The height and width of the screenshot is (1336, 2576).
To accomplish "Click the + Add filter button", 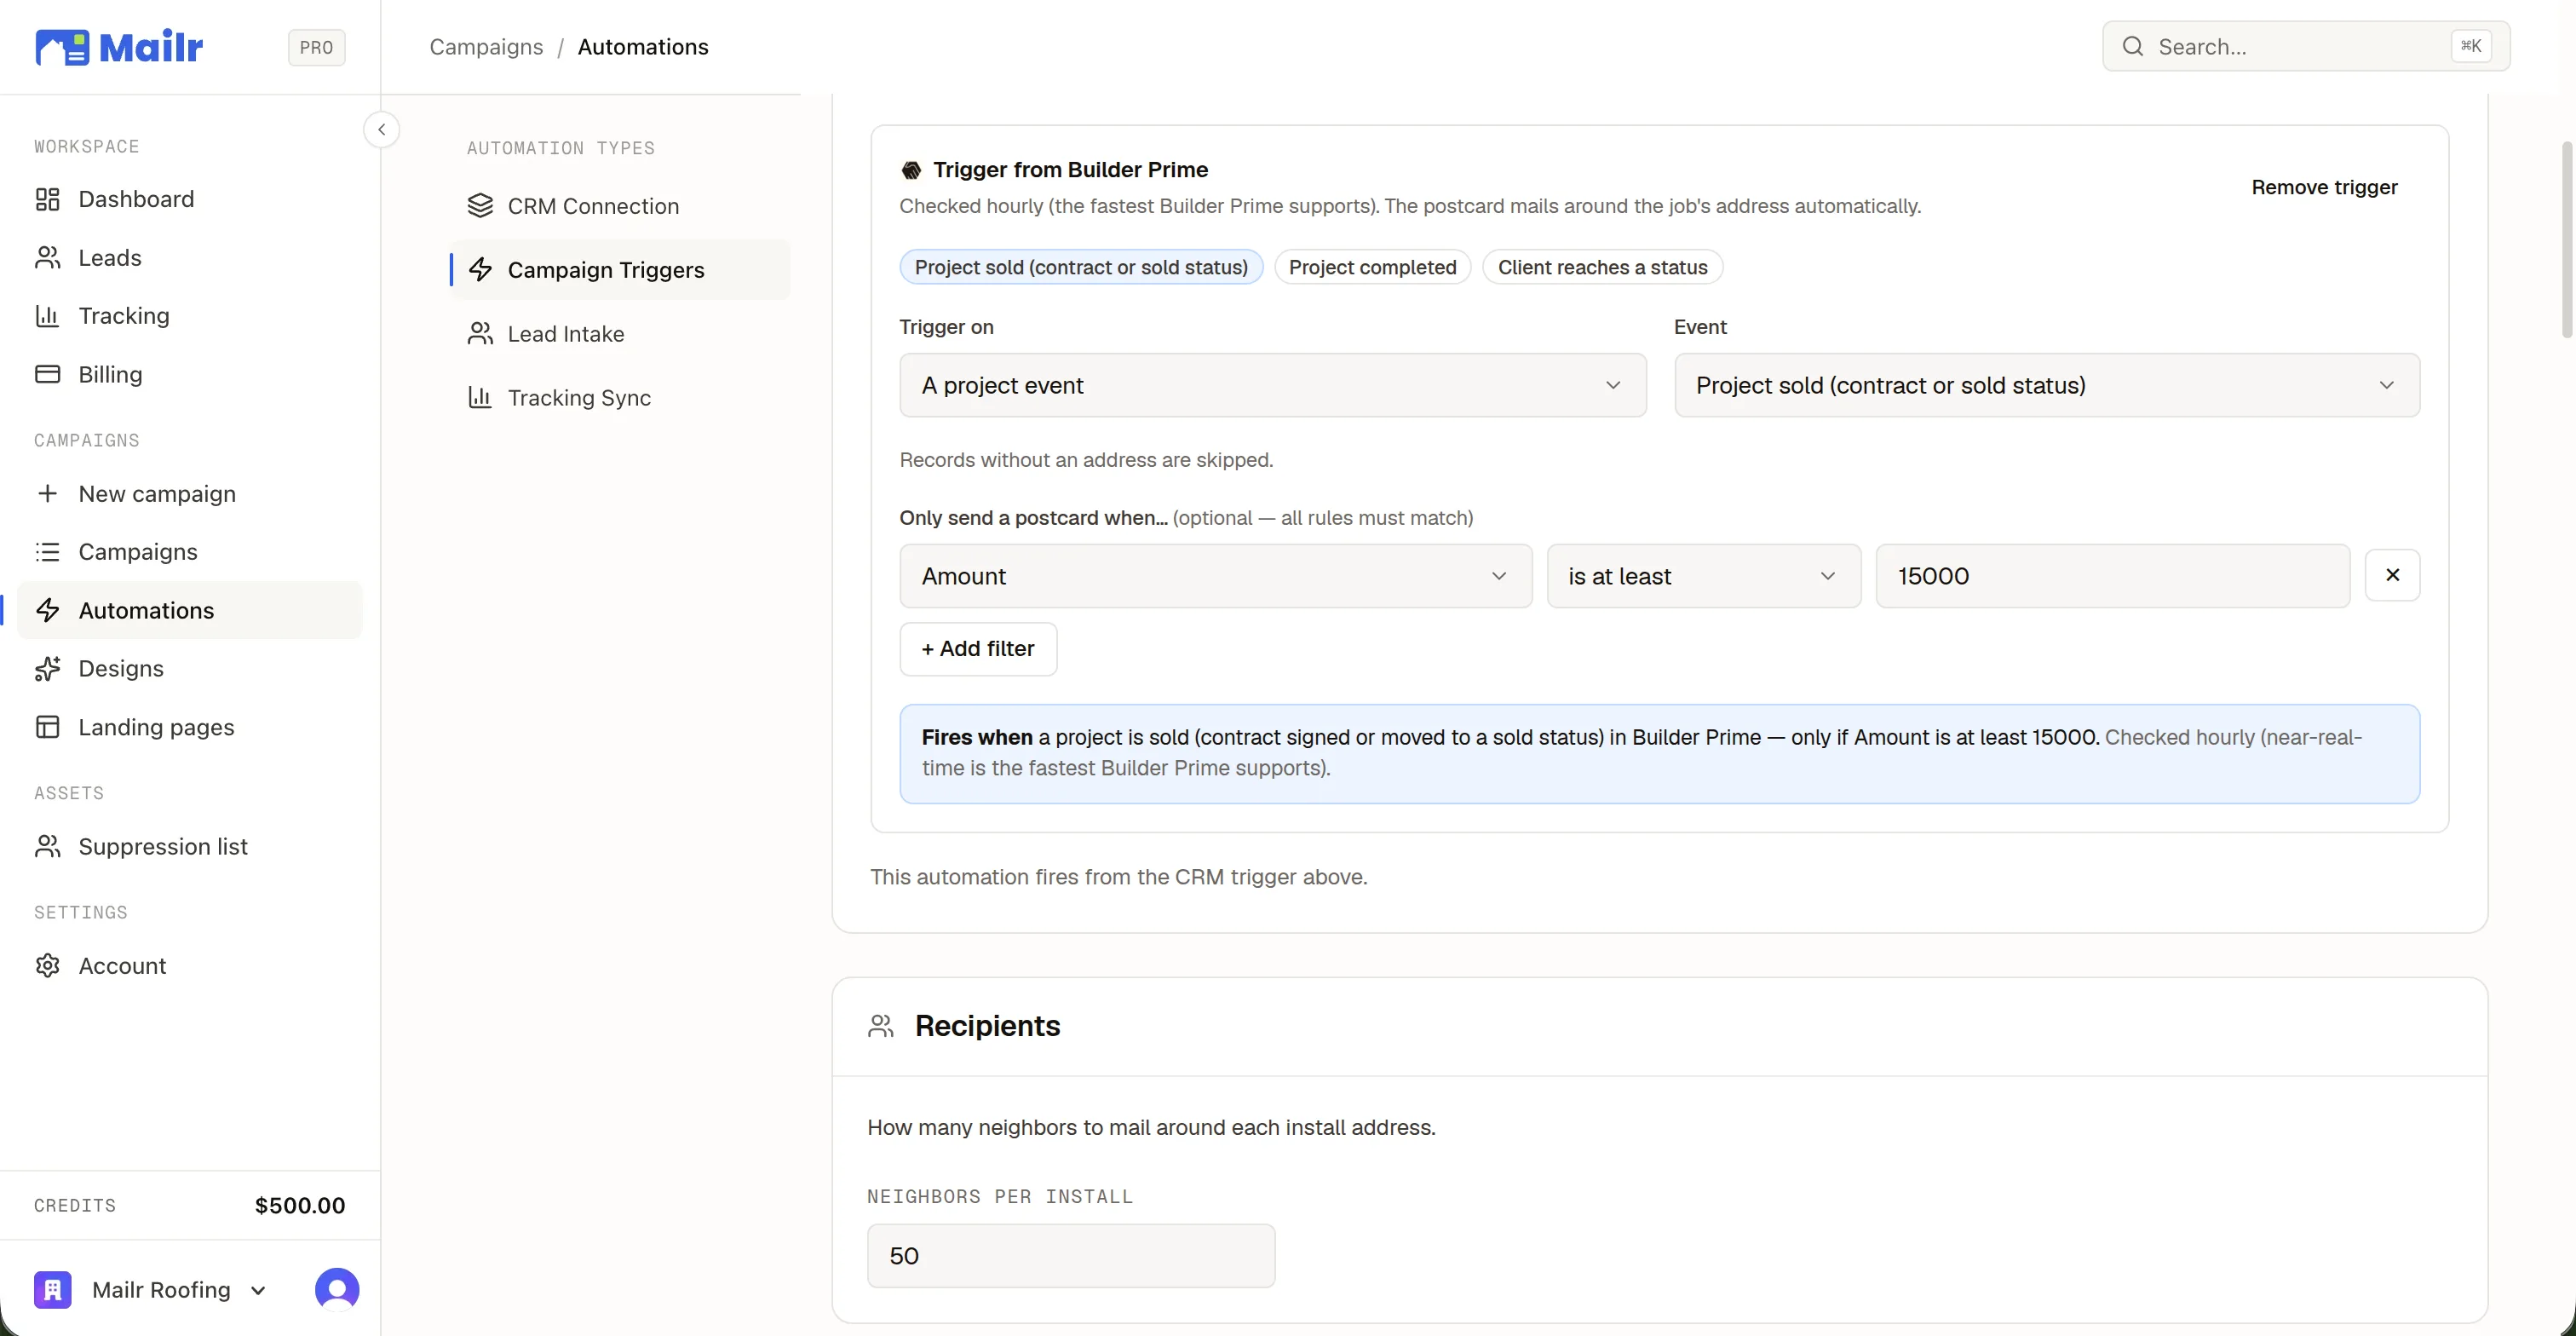I will (x=977, y=649).
